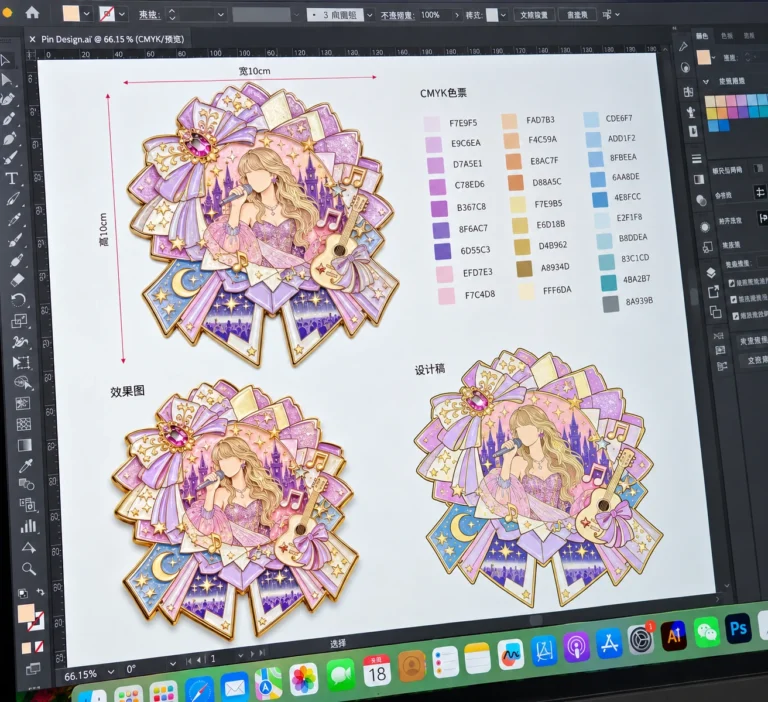Select the Eraser tool
Screen dimensions: 768x702
click(17, 280)
